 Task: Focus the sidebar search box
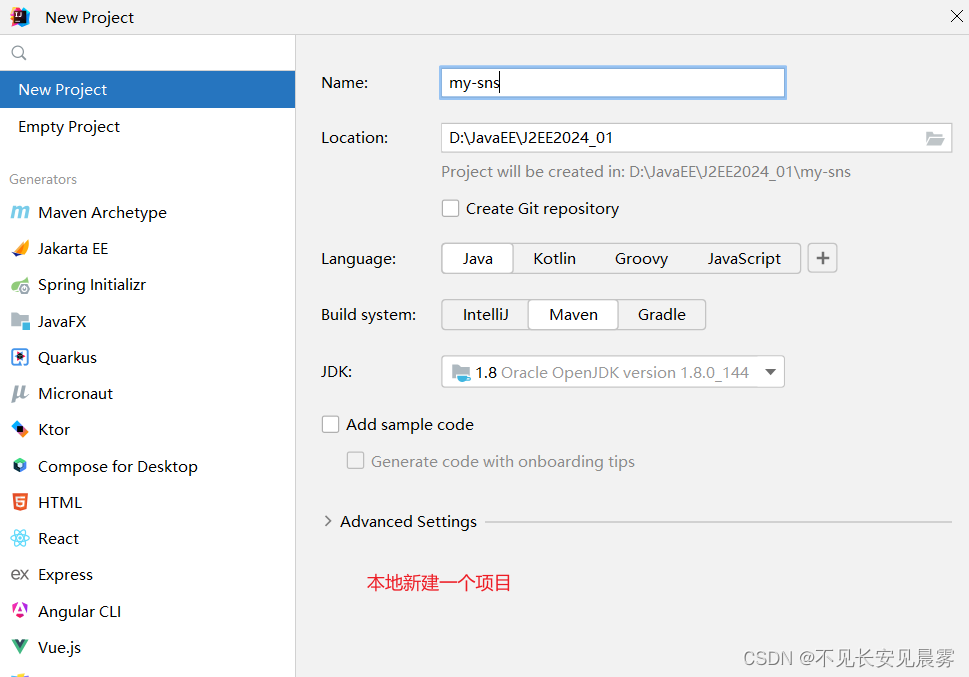click(148, 53)
